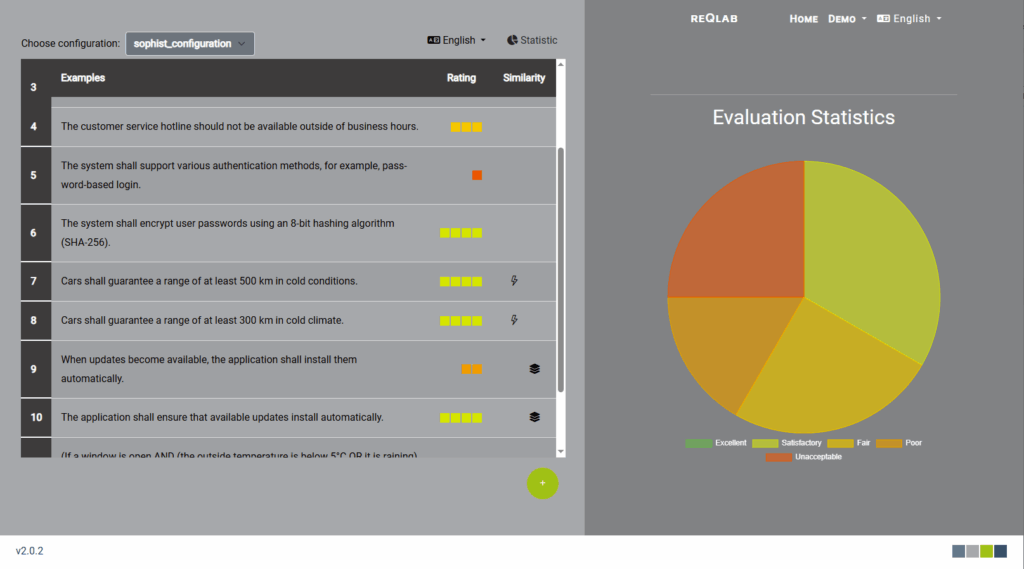
Task: Click the Examples column header
Action: [83, 78]
